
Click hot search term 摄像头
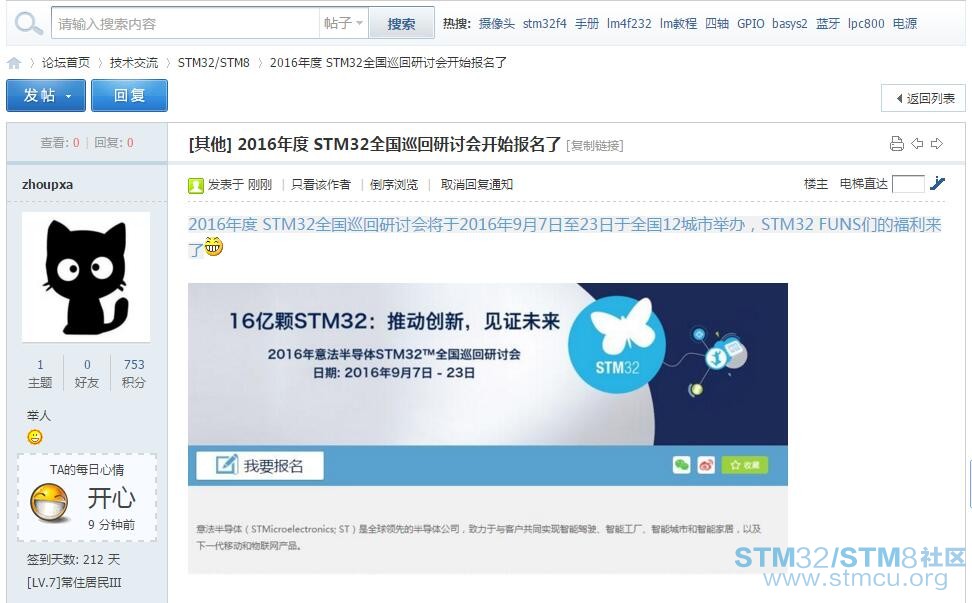tap(497, 24)
